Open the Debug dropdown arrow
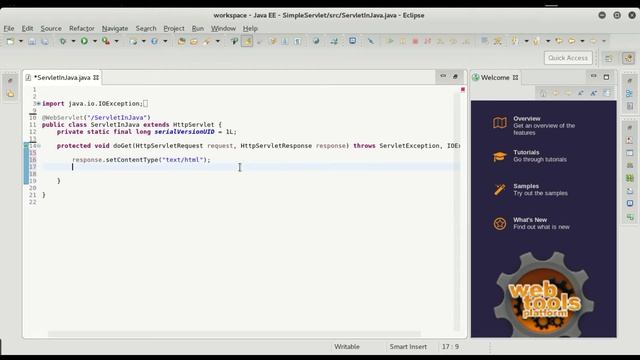Viewport: 640px width, 360px height. tap(73, 41)
